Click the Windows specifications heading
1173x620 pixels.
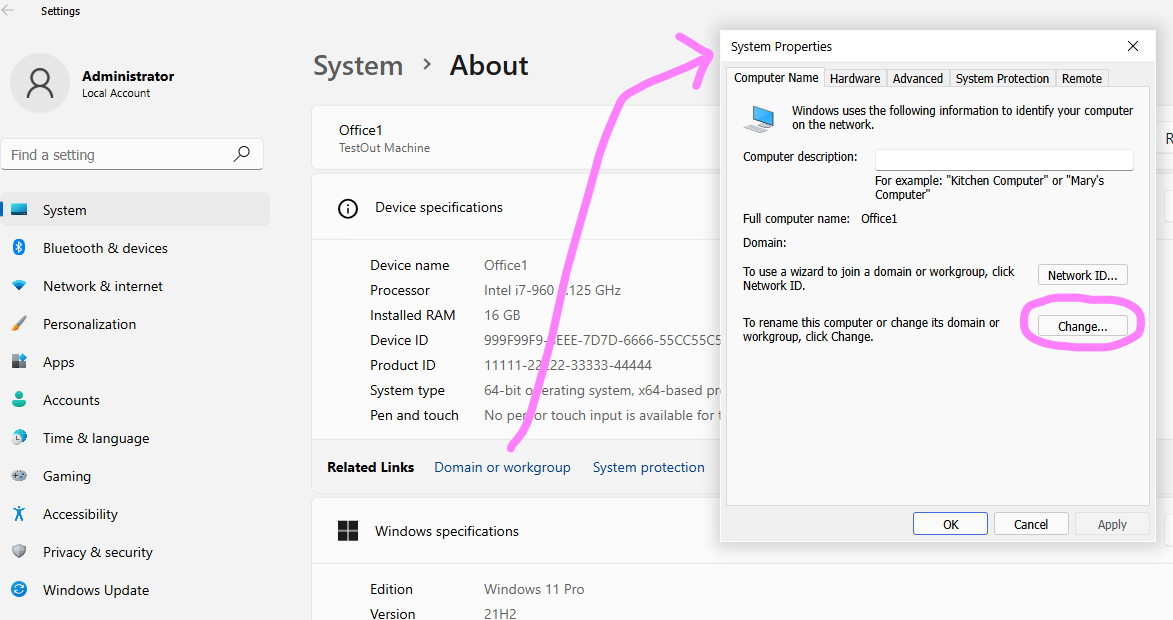(447, 532)
